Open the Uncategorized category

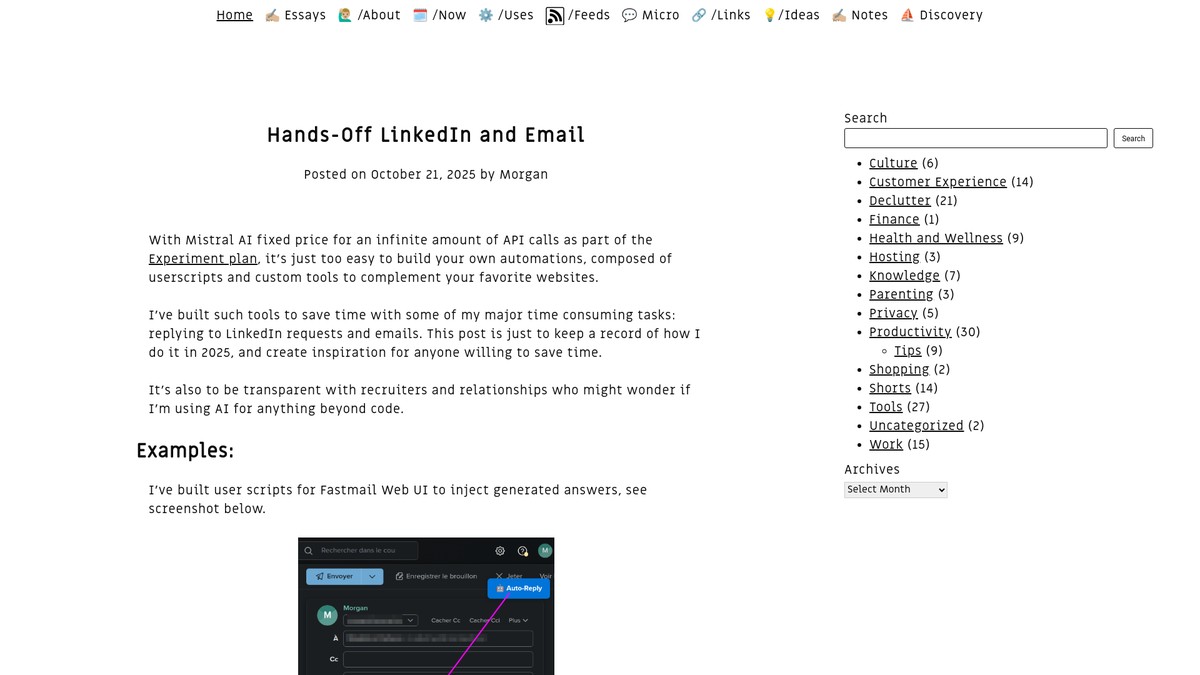coord(916,426)
